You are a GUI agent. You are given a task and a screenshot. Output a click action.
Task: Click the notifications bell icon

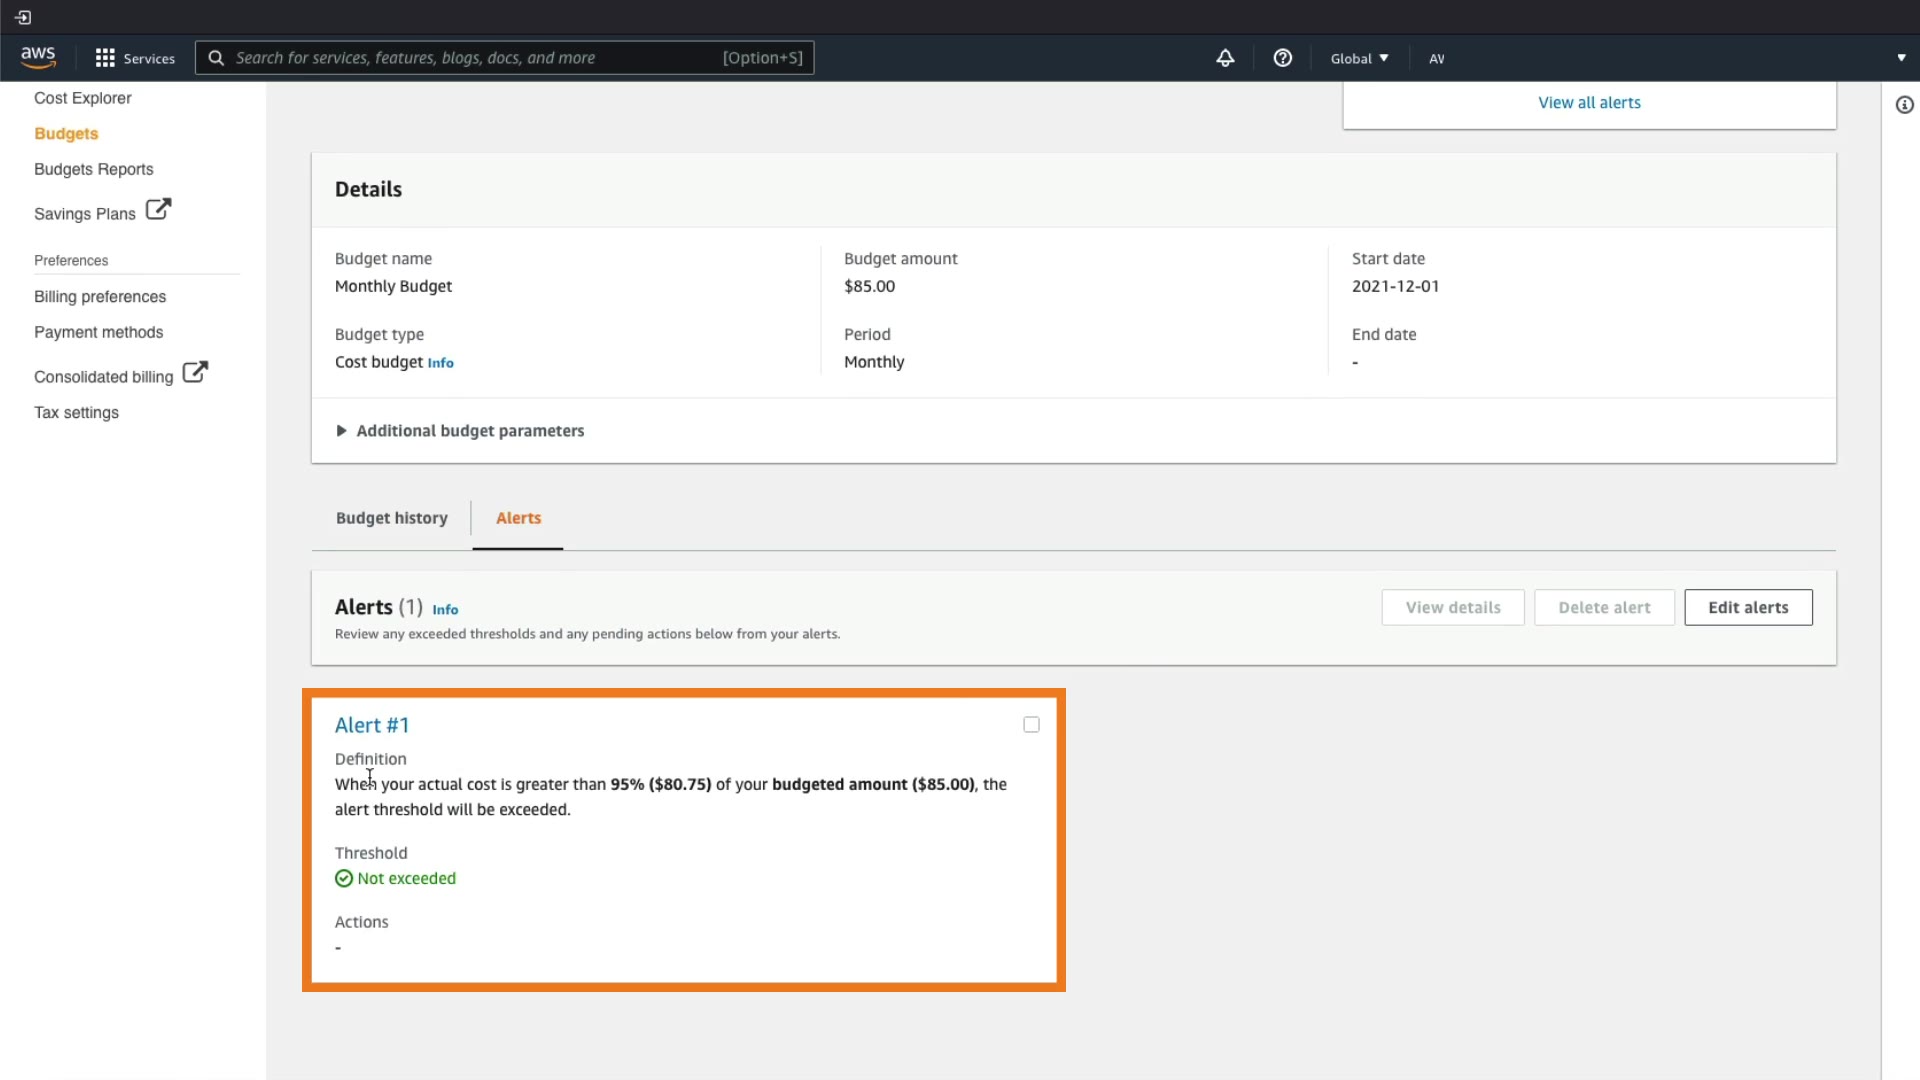(1225, 58)
